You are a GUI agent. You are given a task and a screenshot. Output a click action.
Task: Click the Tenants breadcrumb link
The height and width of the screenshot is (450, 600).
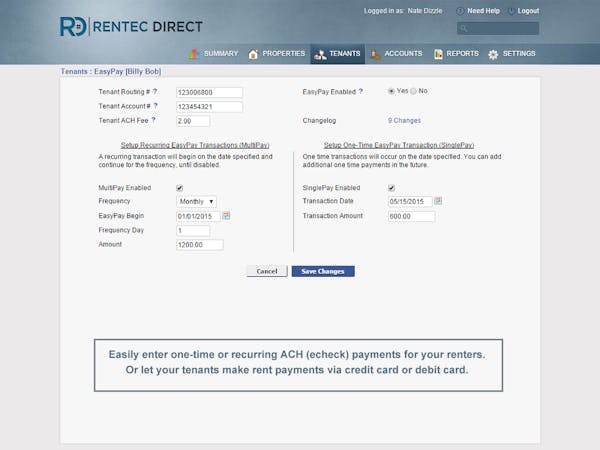point(74,72)
